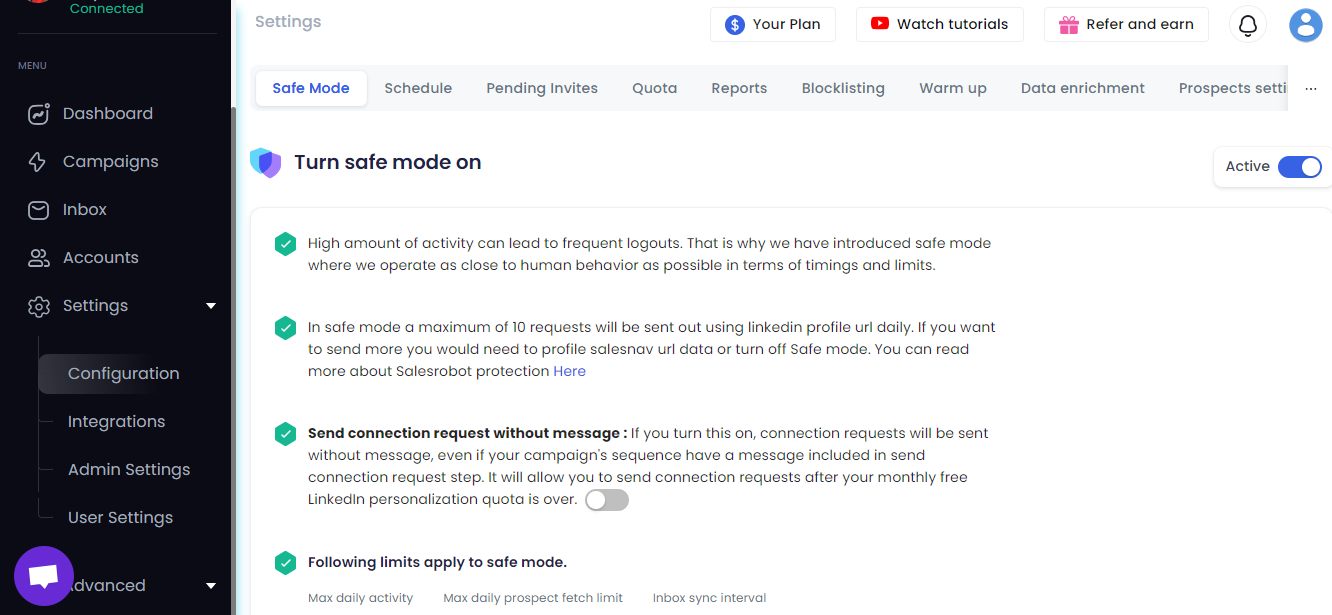Select the Campaigns icon in the sidebar
1332x615 pixels.
pyautogui.click(x=38, y=161)
